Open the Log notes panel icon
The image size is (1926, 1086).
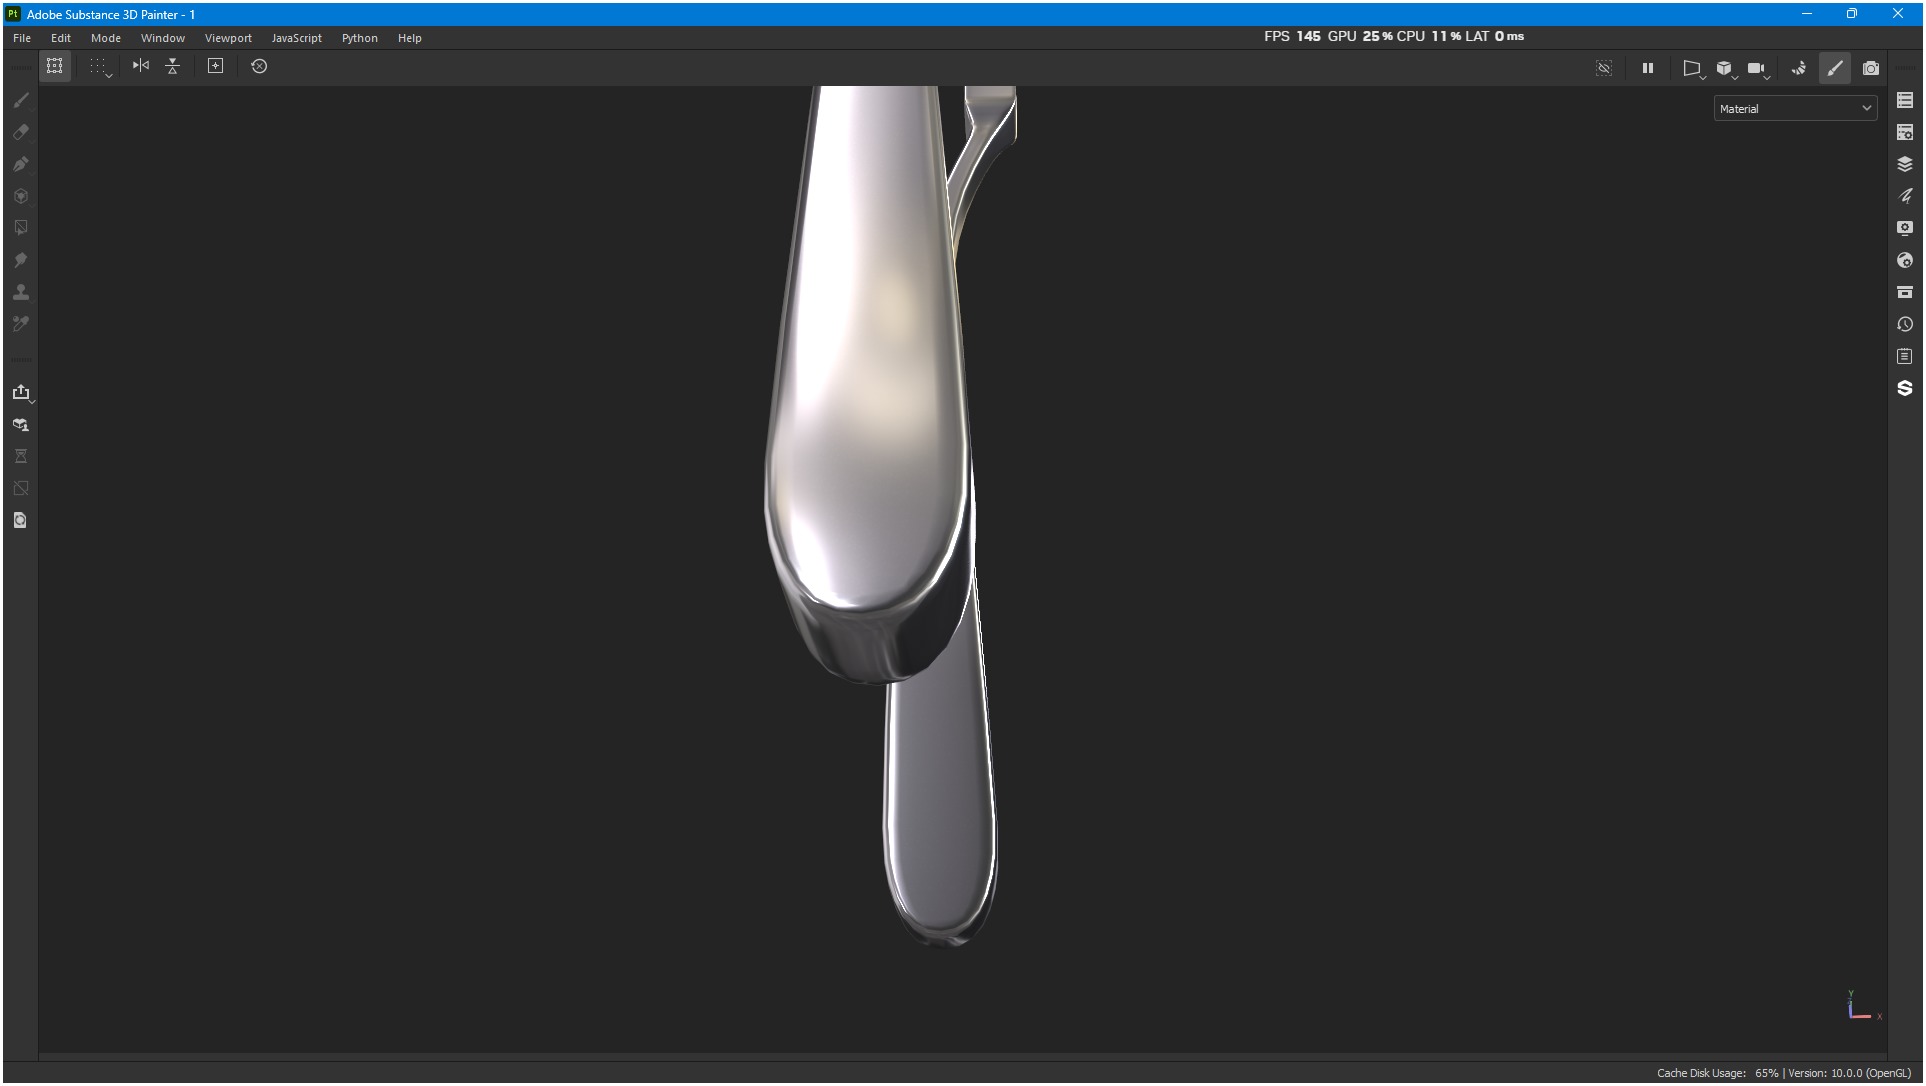(x=1904, y=356)
